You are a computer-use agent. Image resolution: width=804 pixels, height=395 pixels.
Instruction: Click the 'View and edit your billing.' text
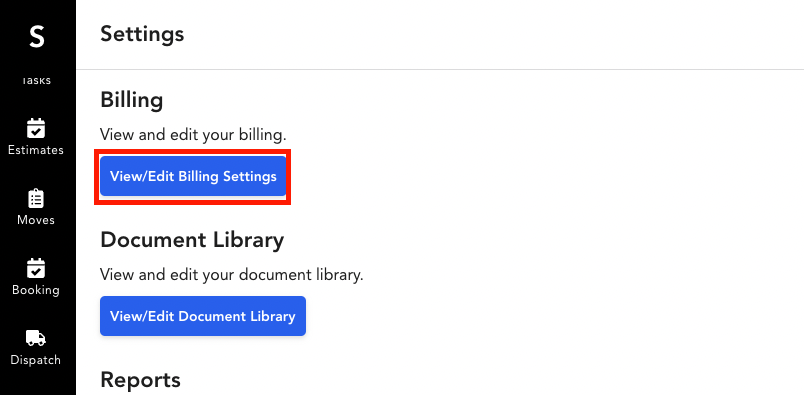[193, 135]
